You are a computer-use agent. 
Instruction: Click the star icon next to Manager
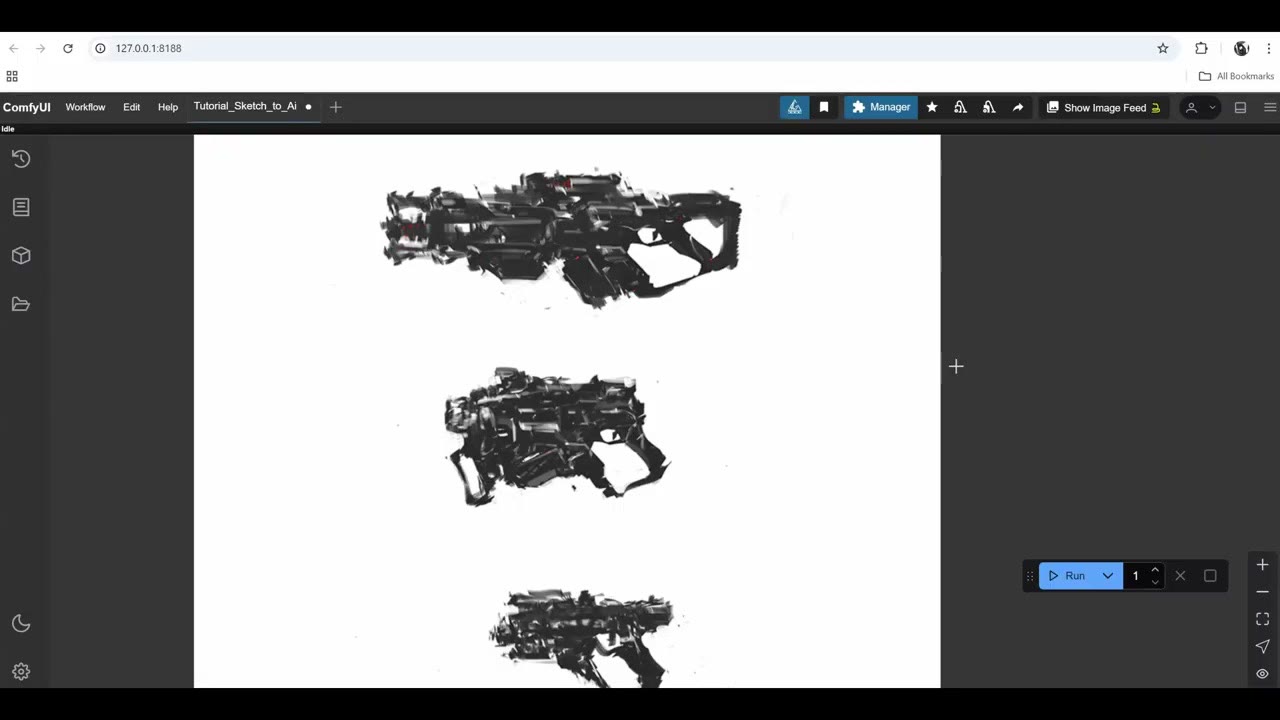[x=932, y=107]
